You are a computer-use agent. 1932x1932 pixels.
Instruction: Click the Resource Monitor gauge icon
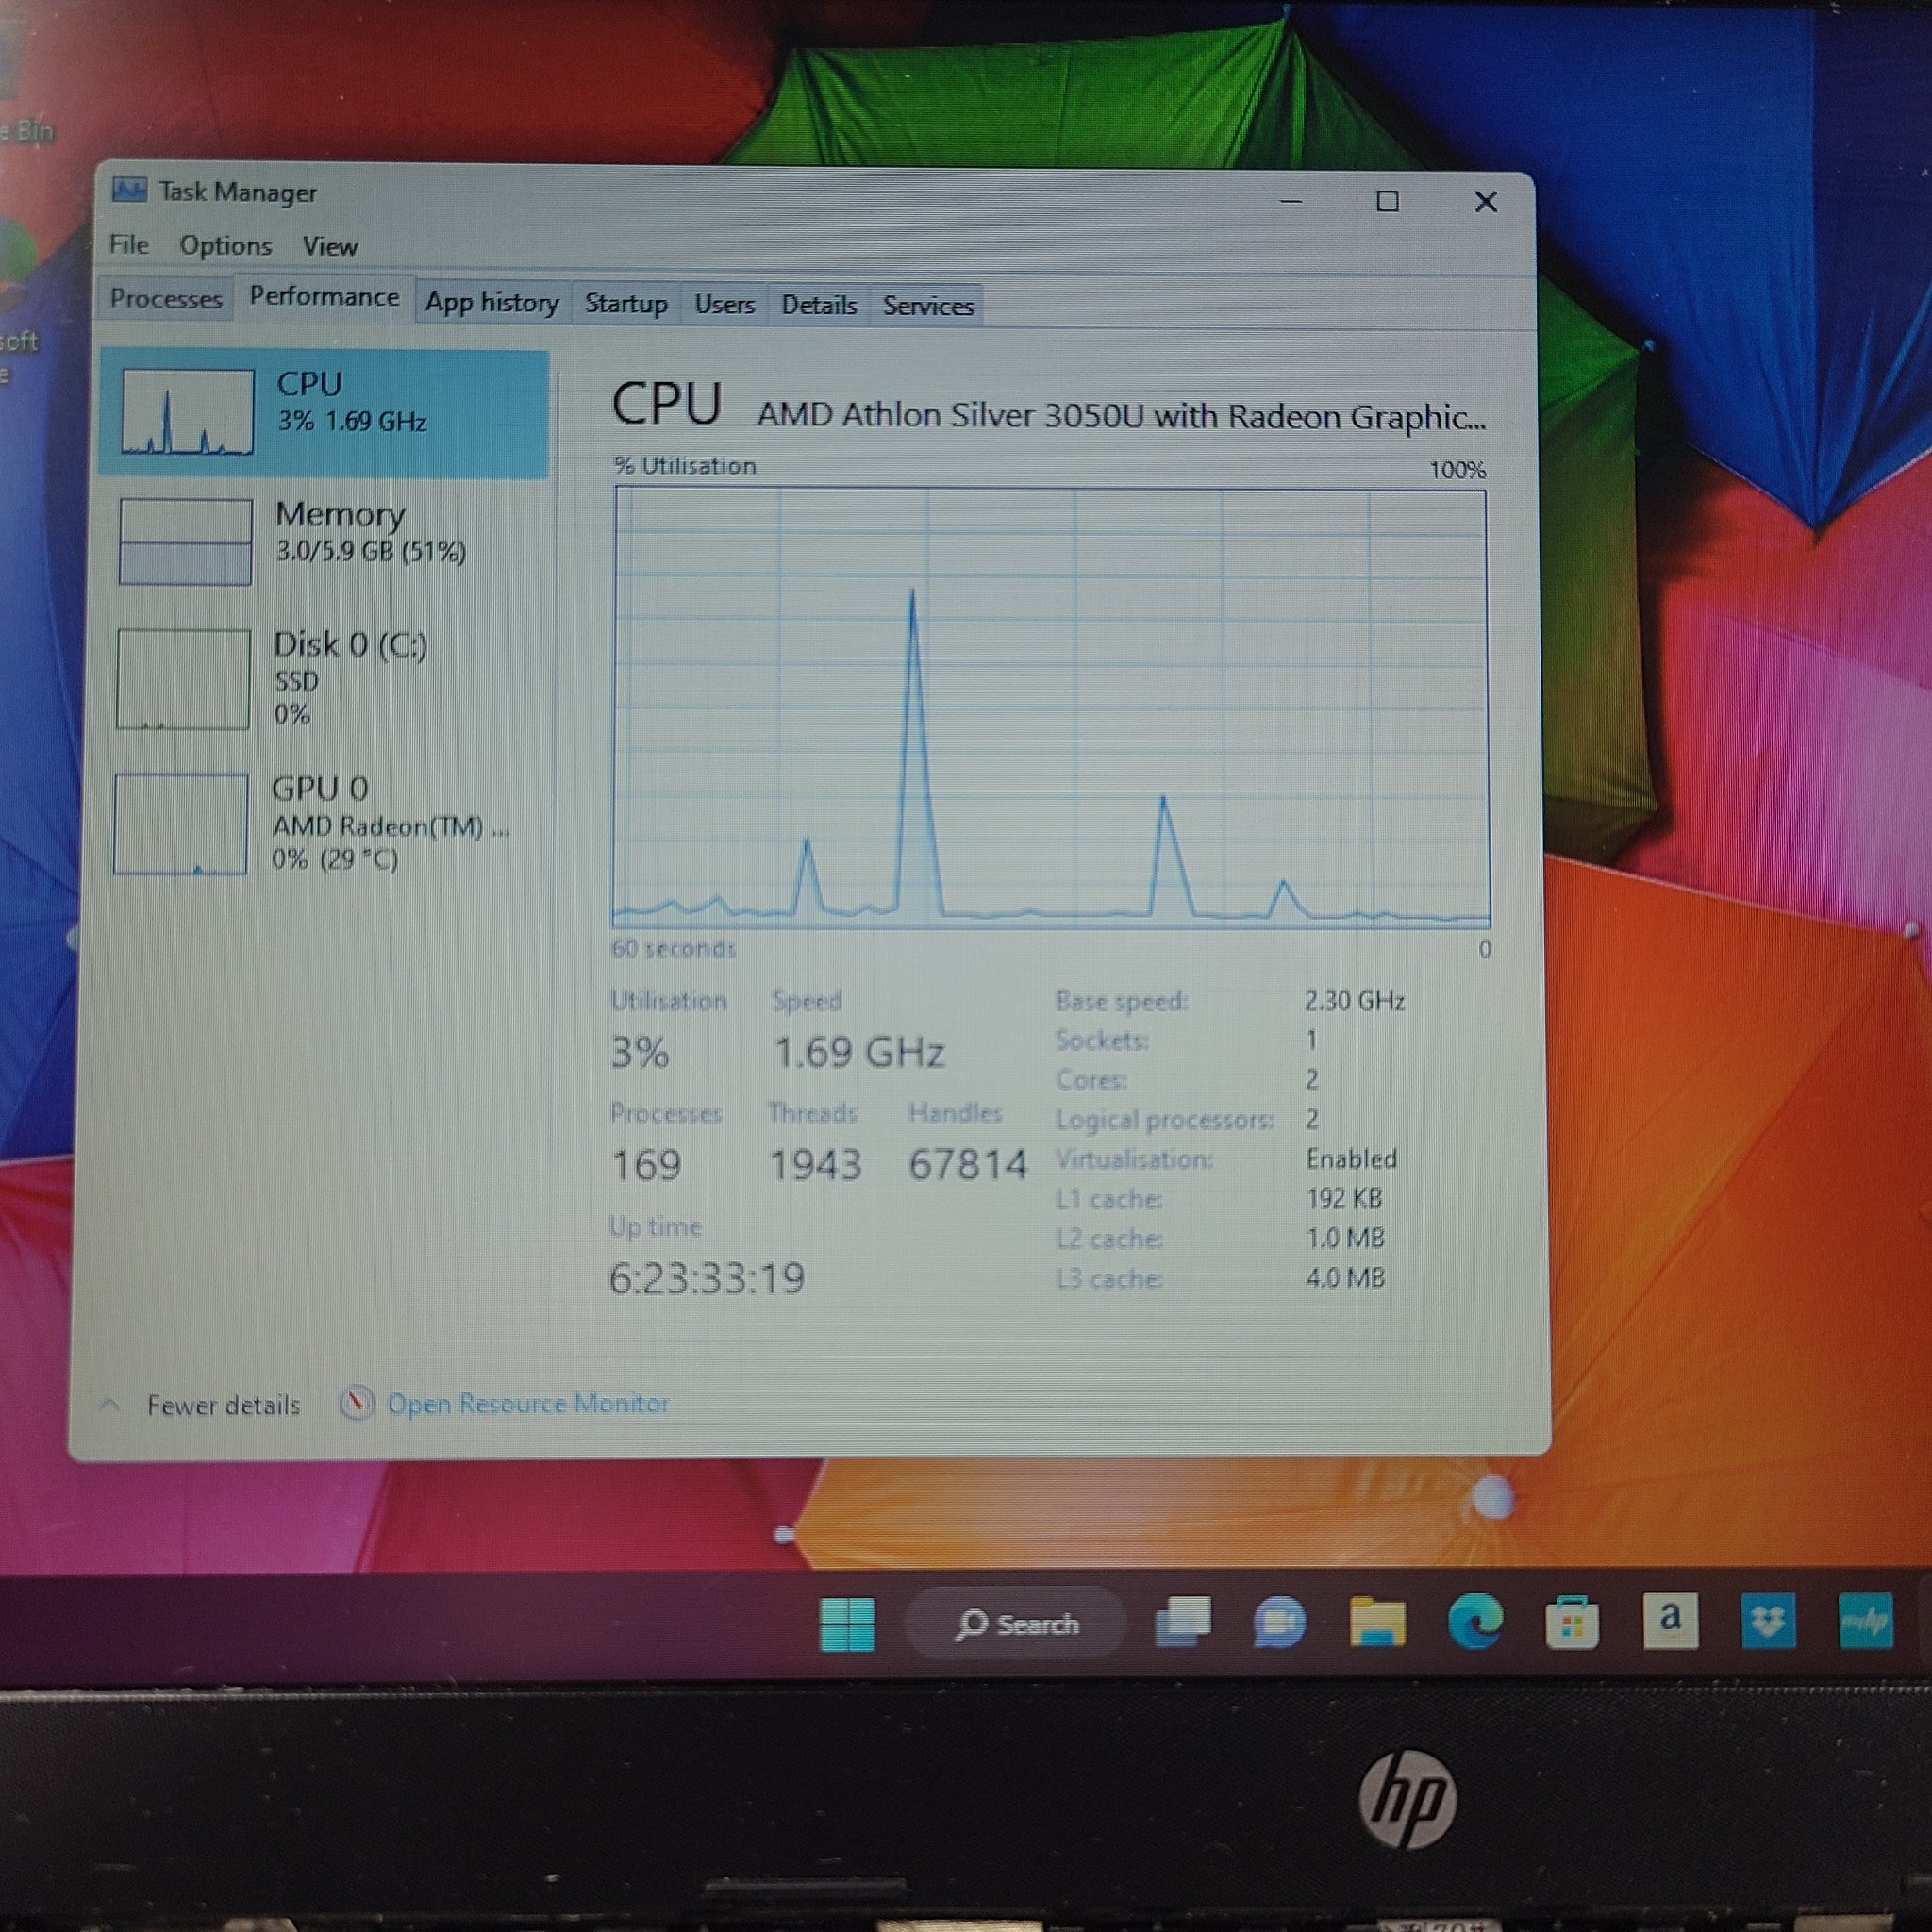[x=356, y=1403]
